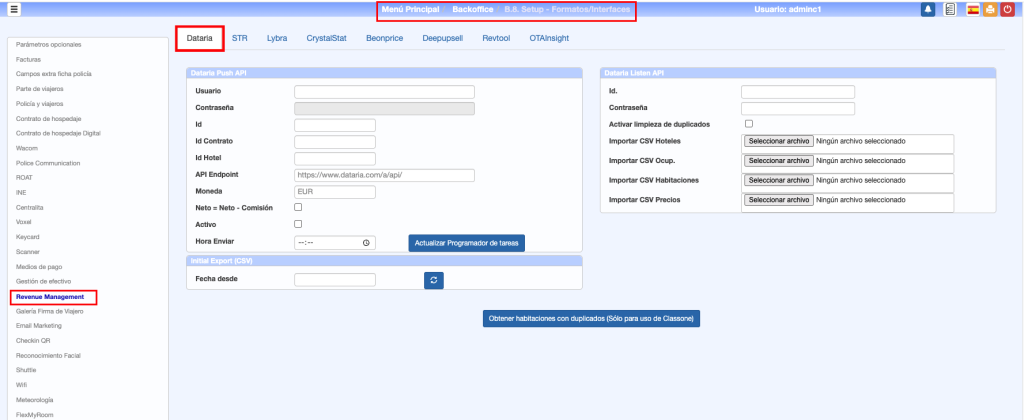This screenshot has height=420, width=1024.
Task: Open the document list icon
Action: (x=949, y=9)
